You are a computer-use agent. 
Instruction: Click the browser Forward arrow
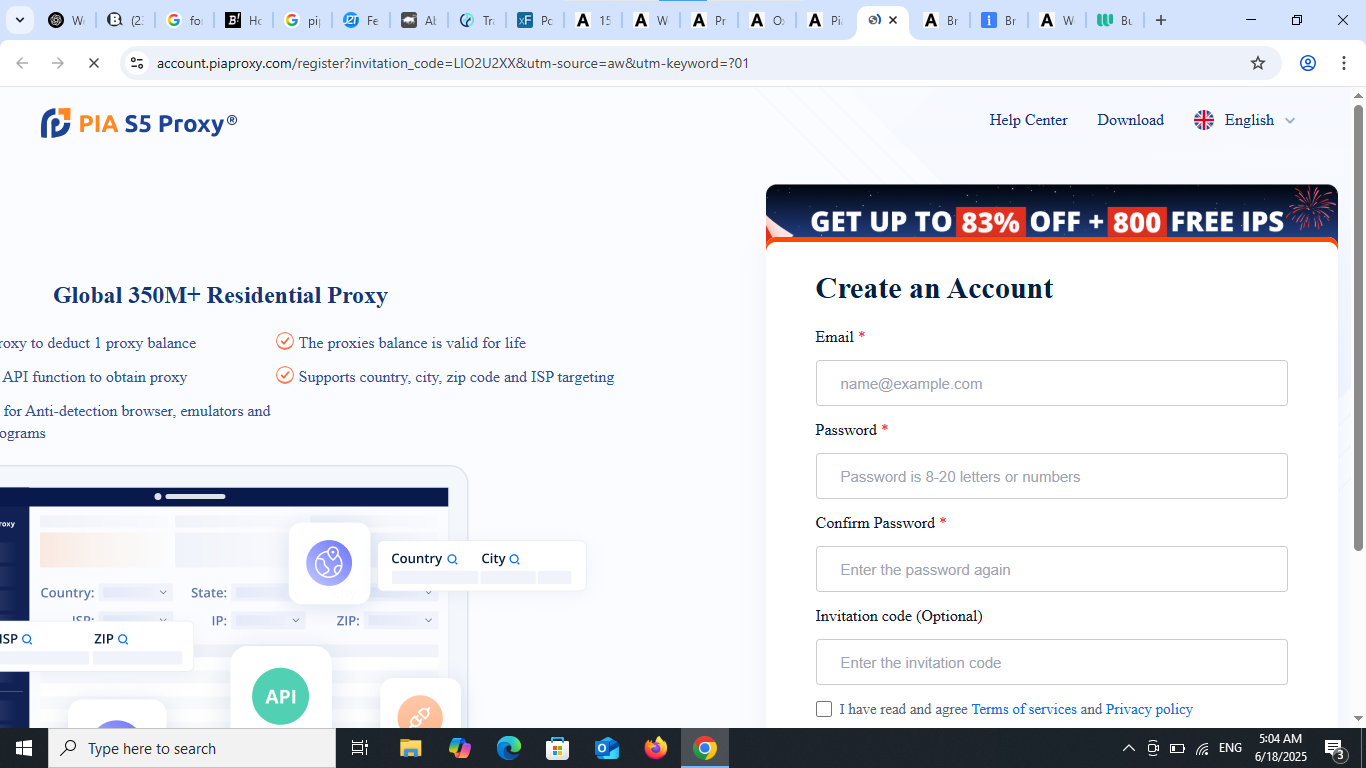tap(58, 63)
